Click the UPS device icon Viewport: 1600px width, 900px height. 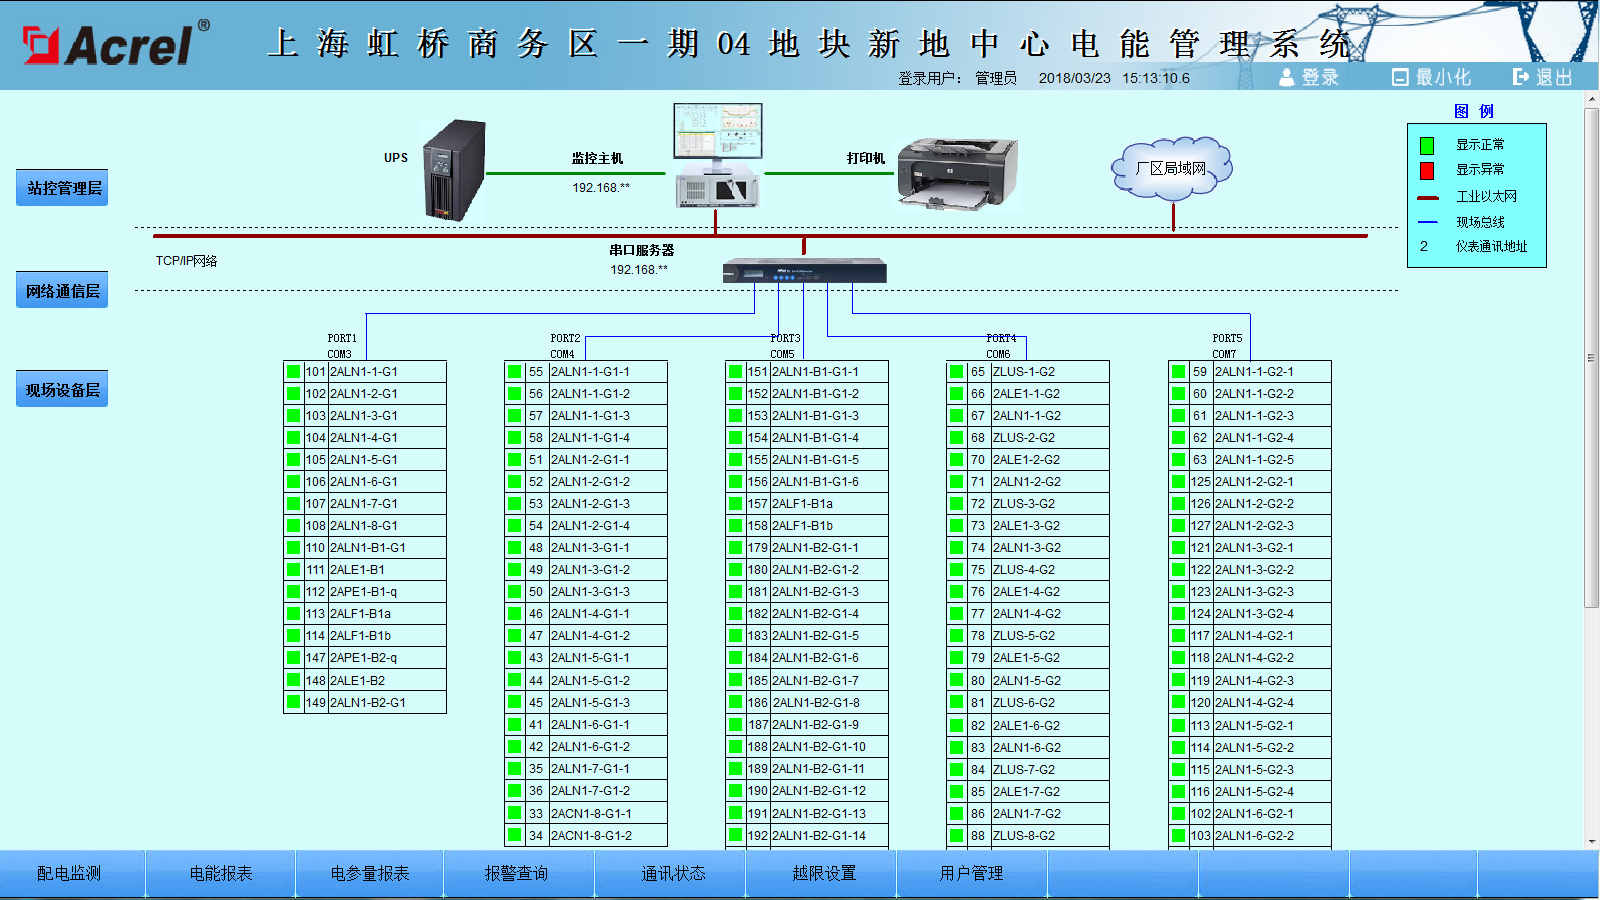pyautogui.click(x=454, y=170)
